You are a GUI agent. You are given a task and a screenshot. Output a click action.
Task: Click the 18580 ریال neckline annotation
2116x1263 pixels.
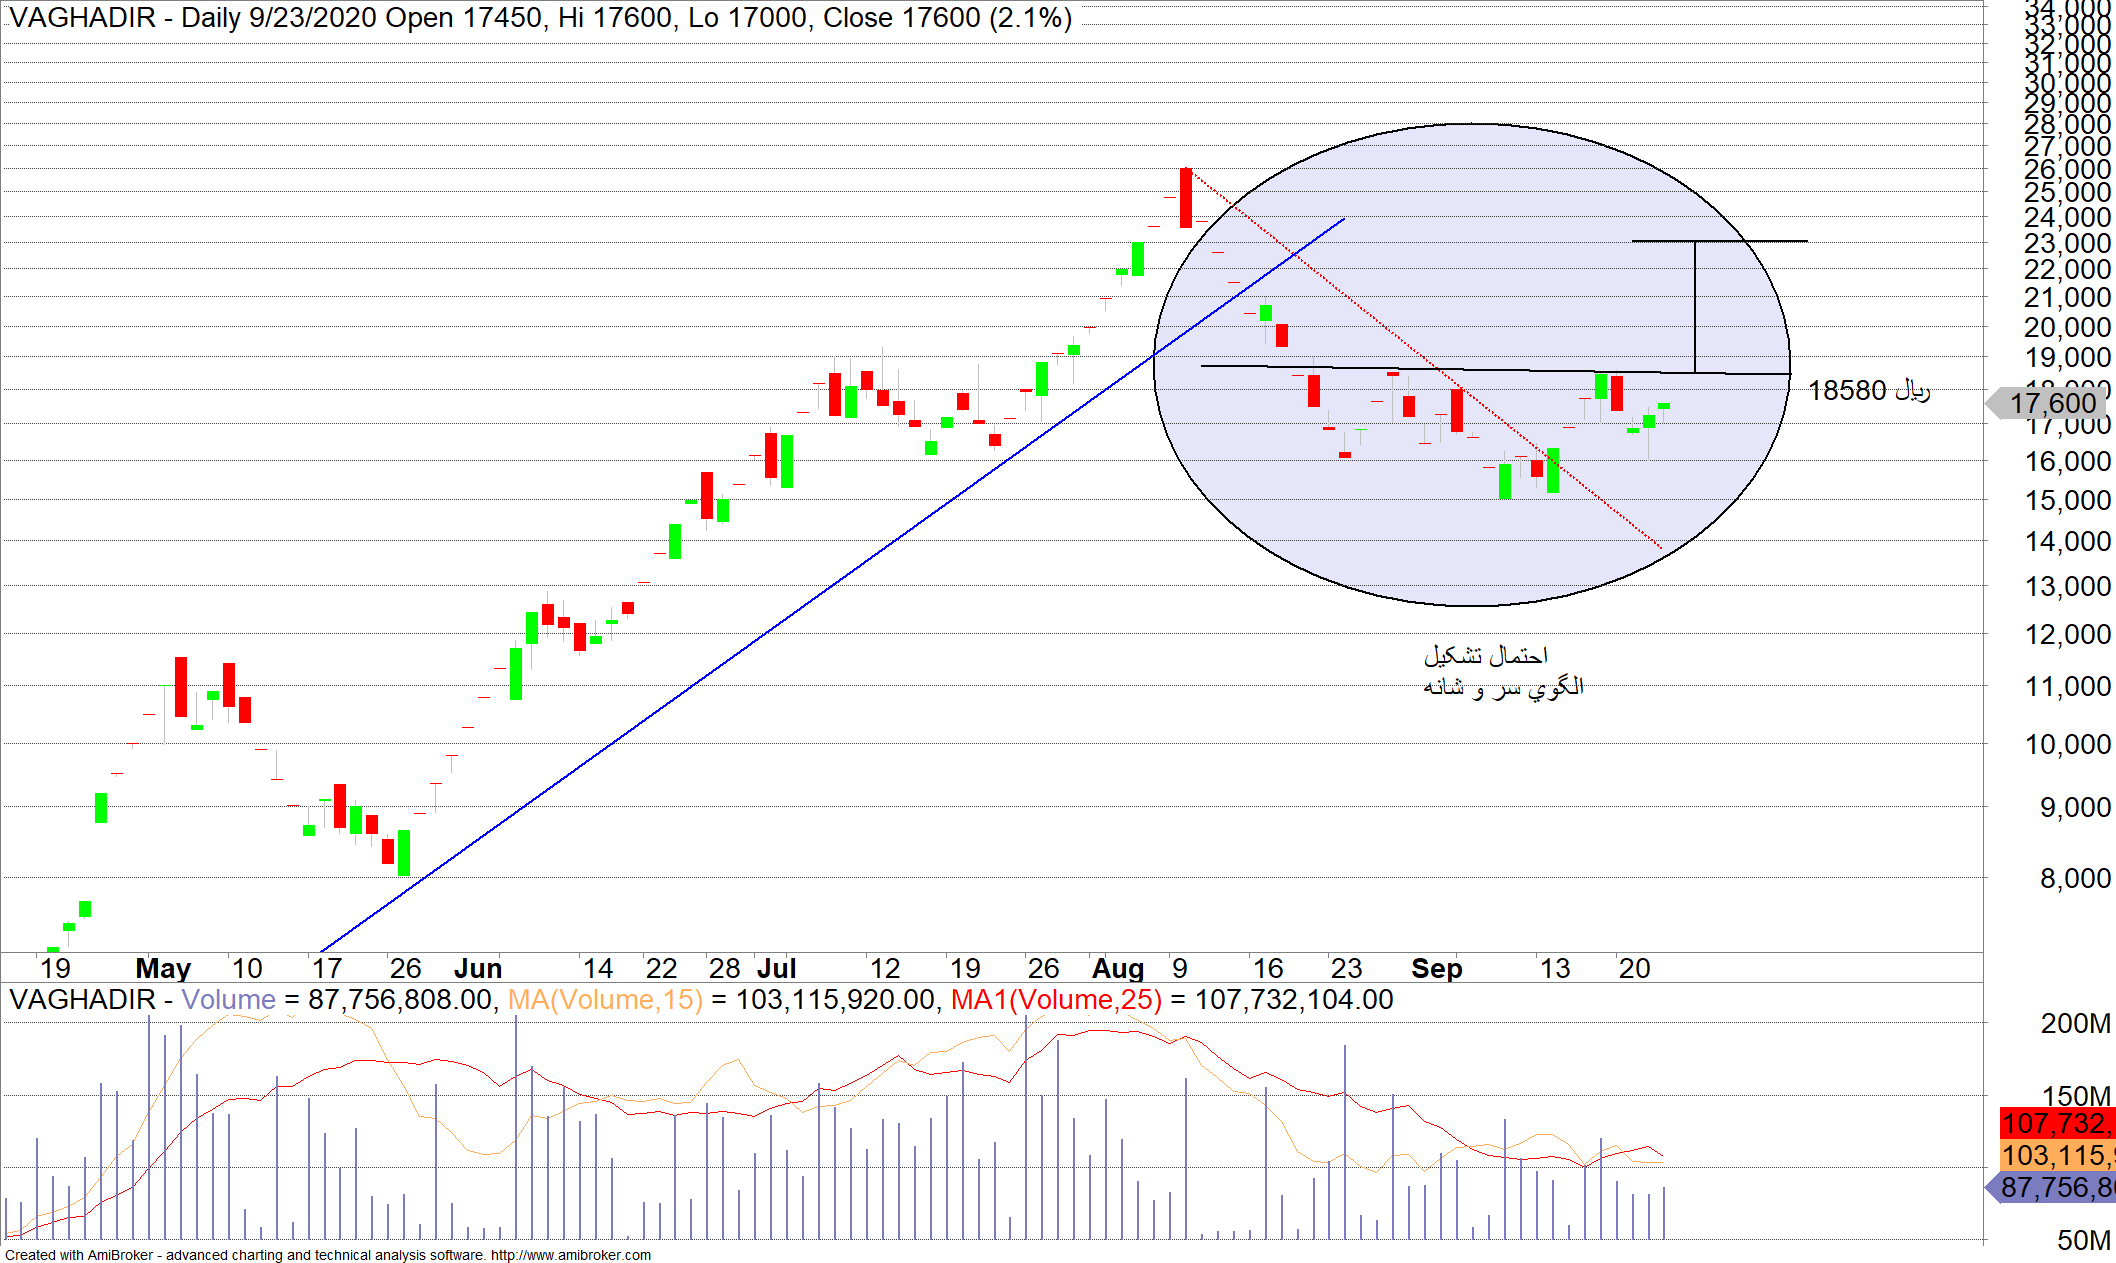coord(1868,391)
